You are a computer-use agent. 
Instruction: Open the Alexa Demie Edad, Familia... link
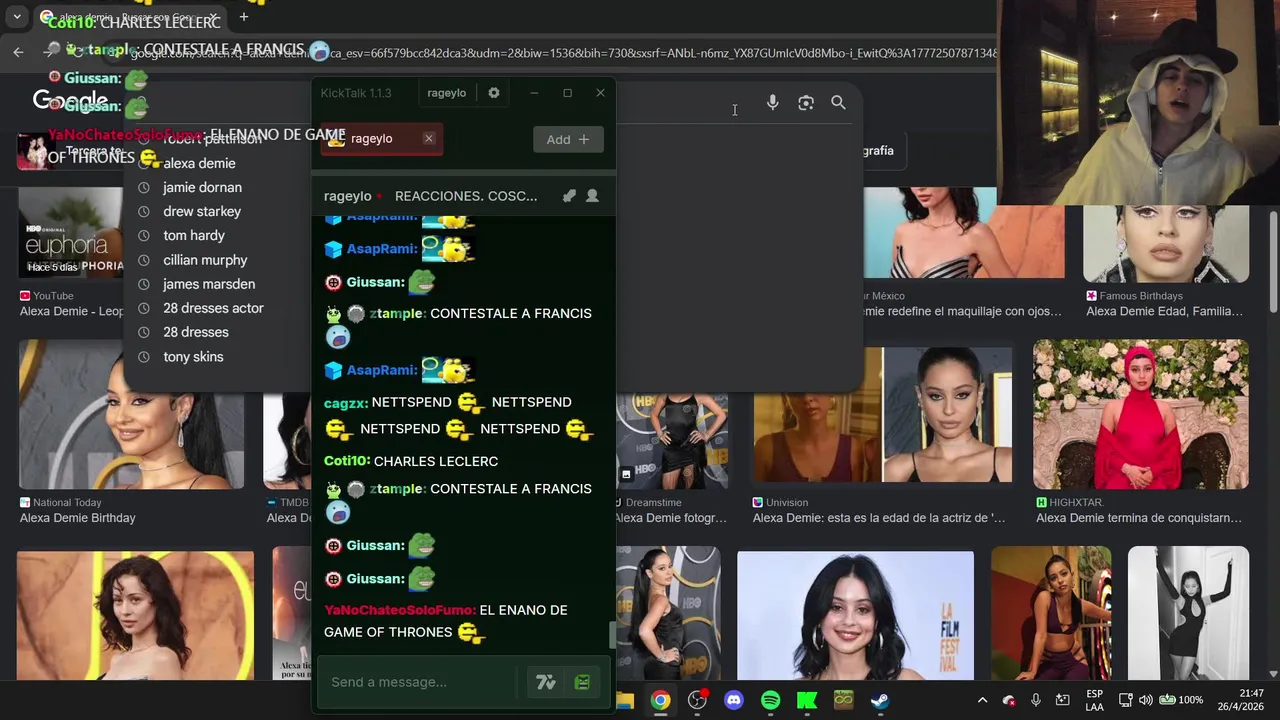pyautogui.click(x=1165, y=311)
